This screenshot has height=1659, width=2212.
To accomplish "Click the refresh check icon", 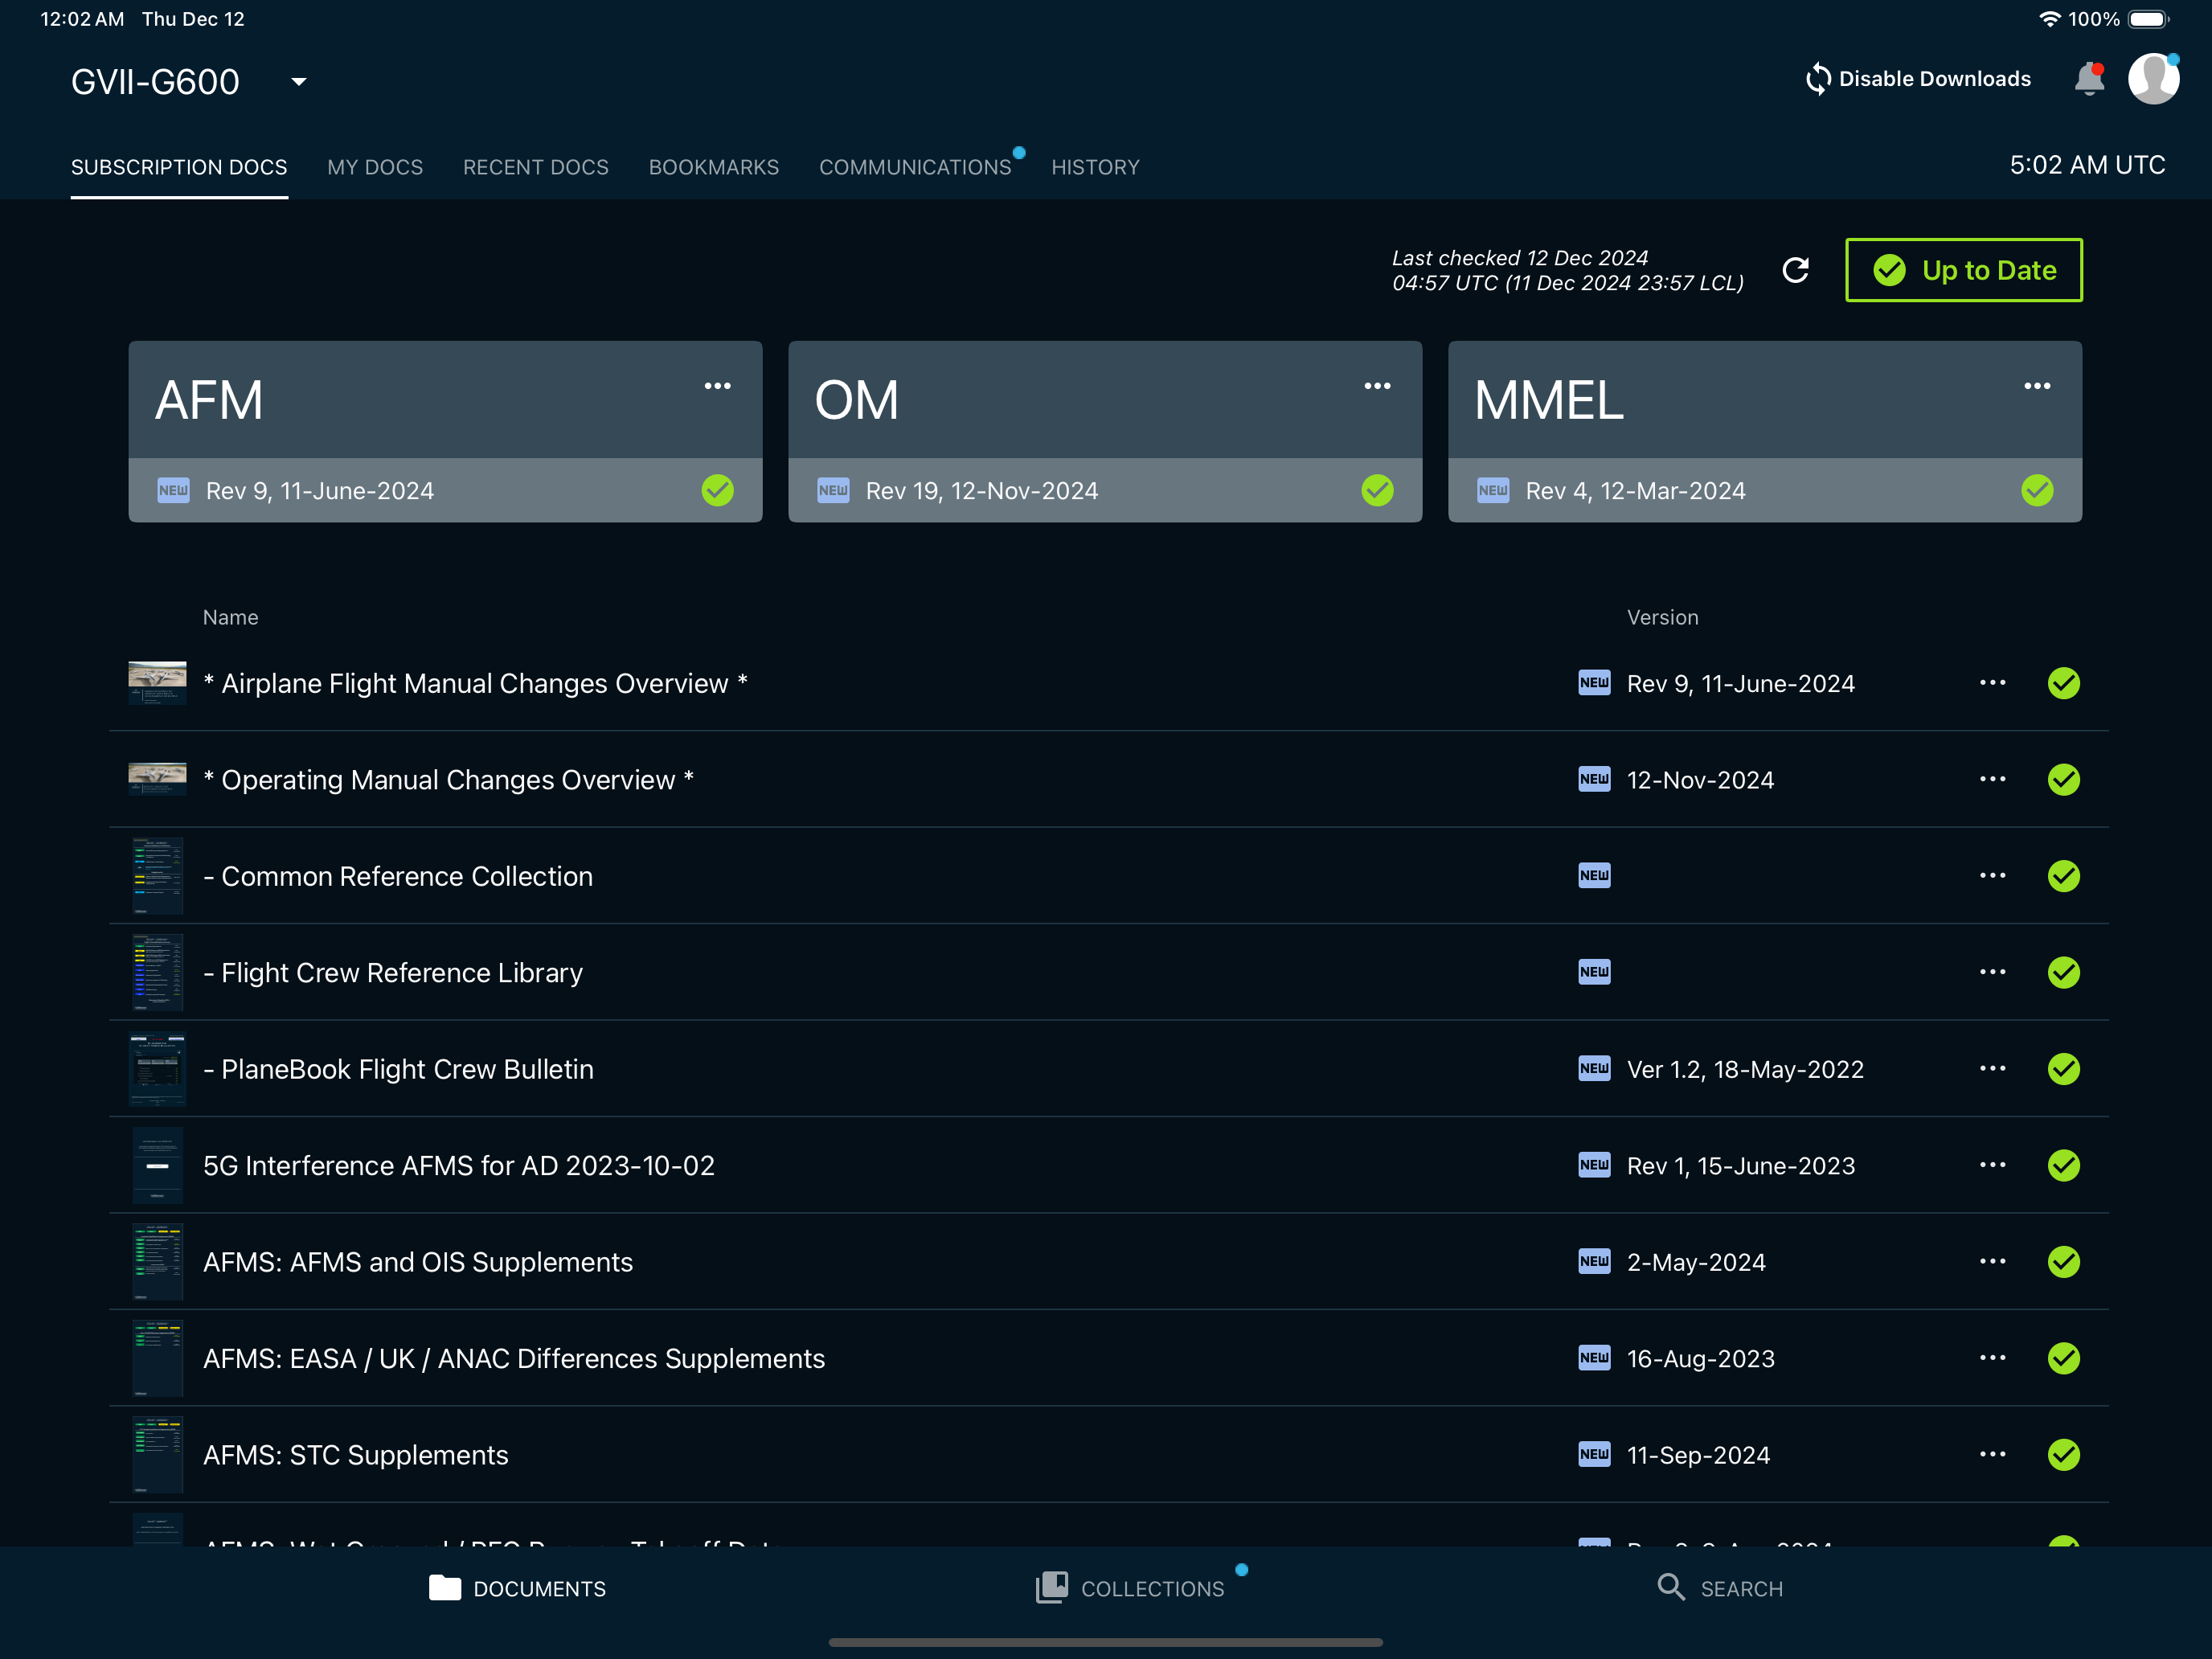I will click(1796, 270).
